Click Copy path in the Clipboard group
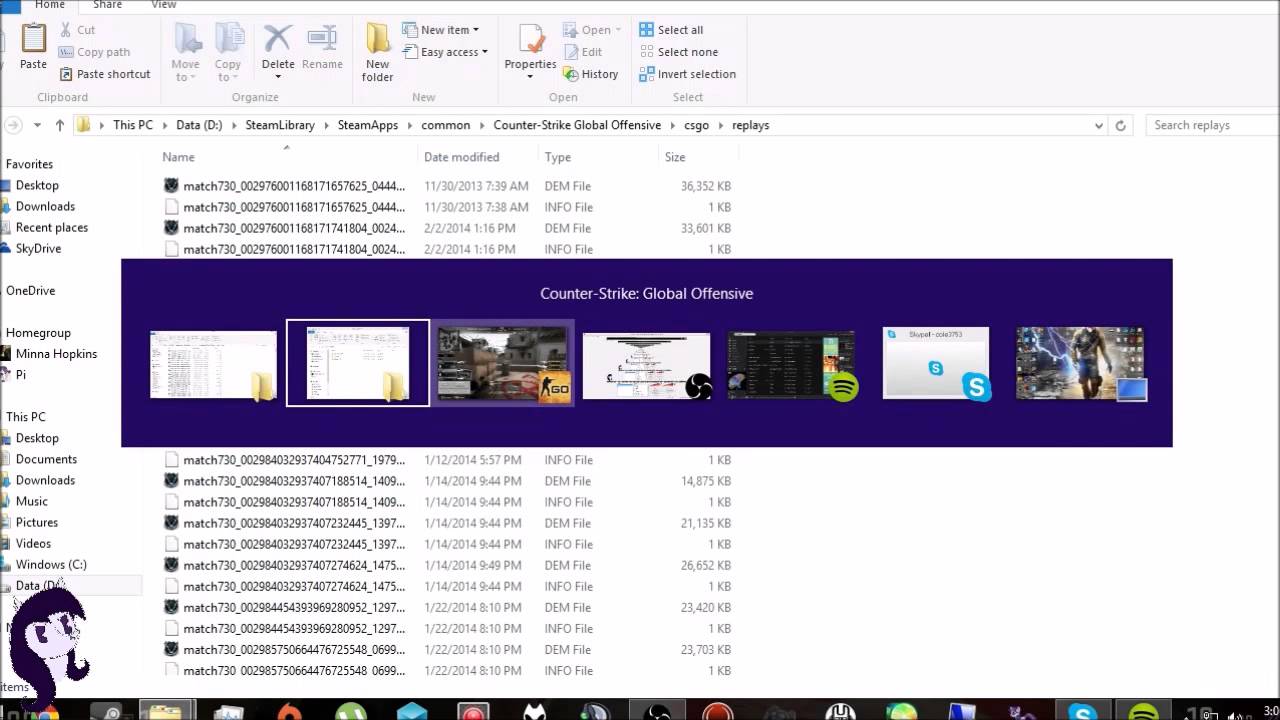This screenshot has width=1280, height=720. (94, 52)
